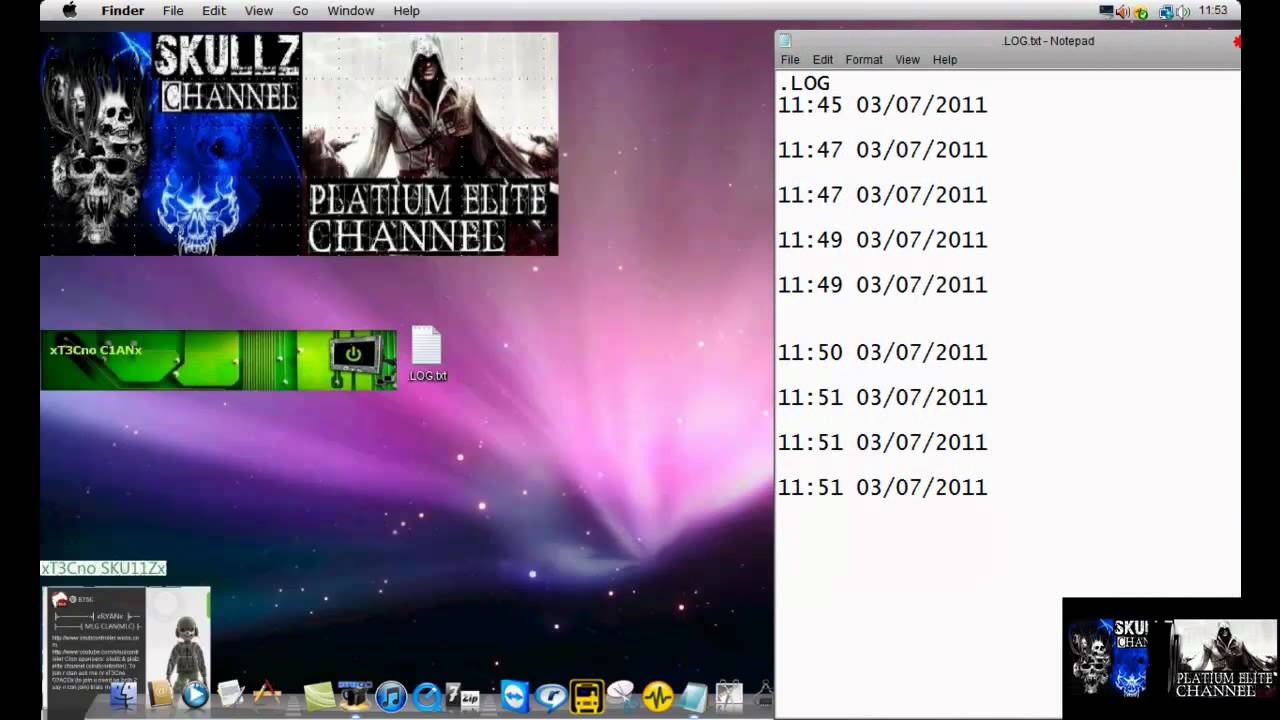The image size is (1280, 720).
Task: Click the LOG.txt - Notepad window title
Action: point(1048,41)
